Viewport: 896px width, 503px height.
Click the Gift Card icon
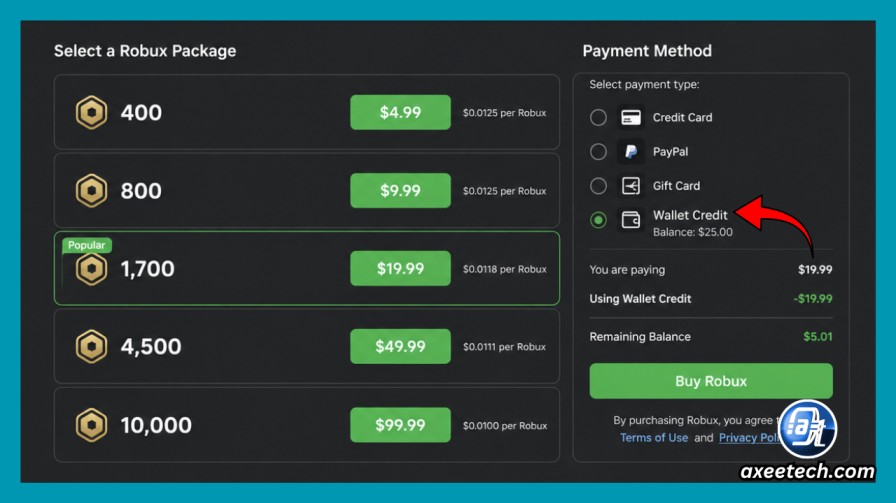631,186
